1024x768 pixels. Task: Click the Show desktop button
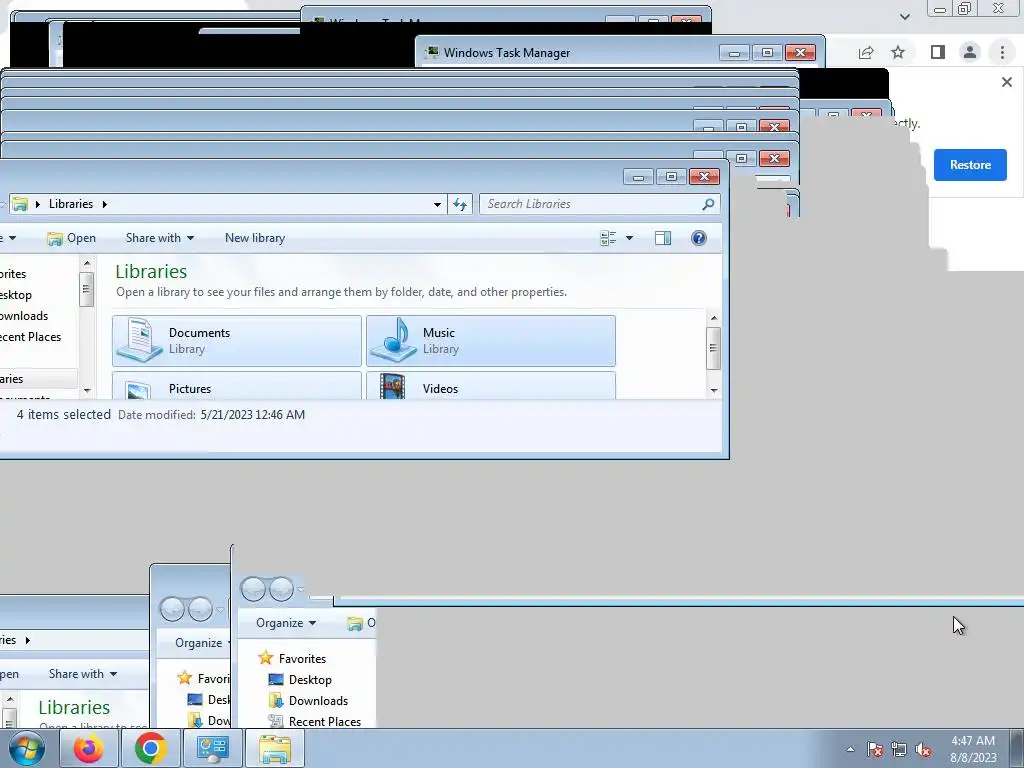point(1017,748)
